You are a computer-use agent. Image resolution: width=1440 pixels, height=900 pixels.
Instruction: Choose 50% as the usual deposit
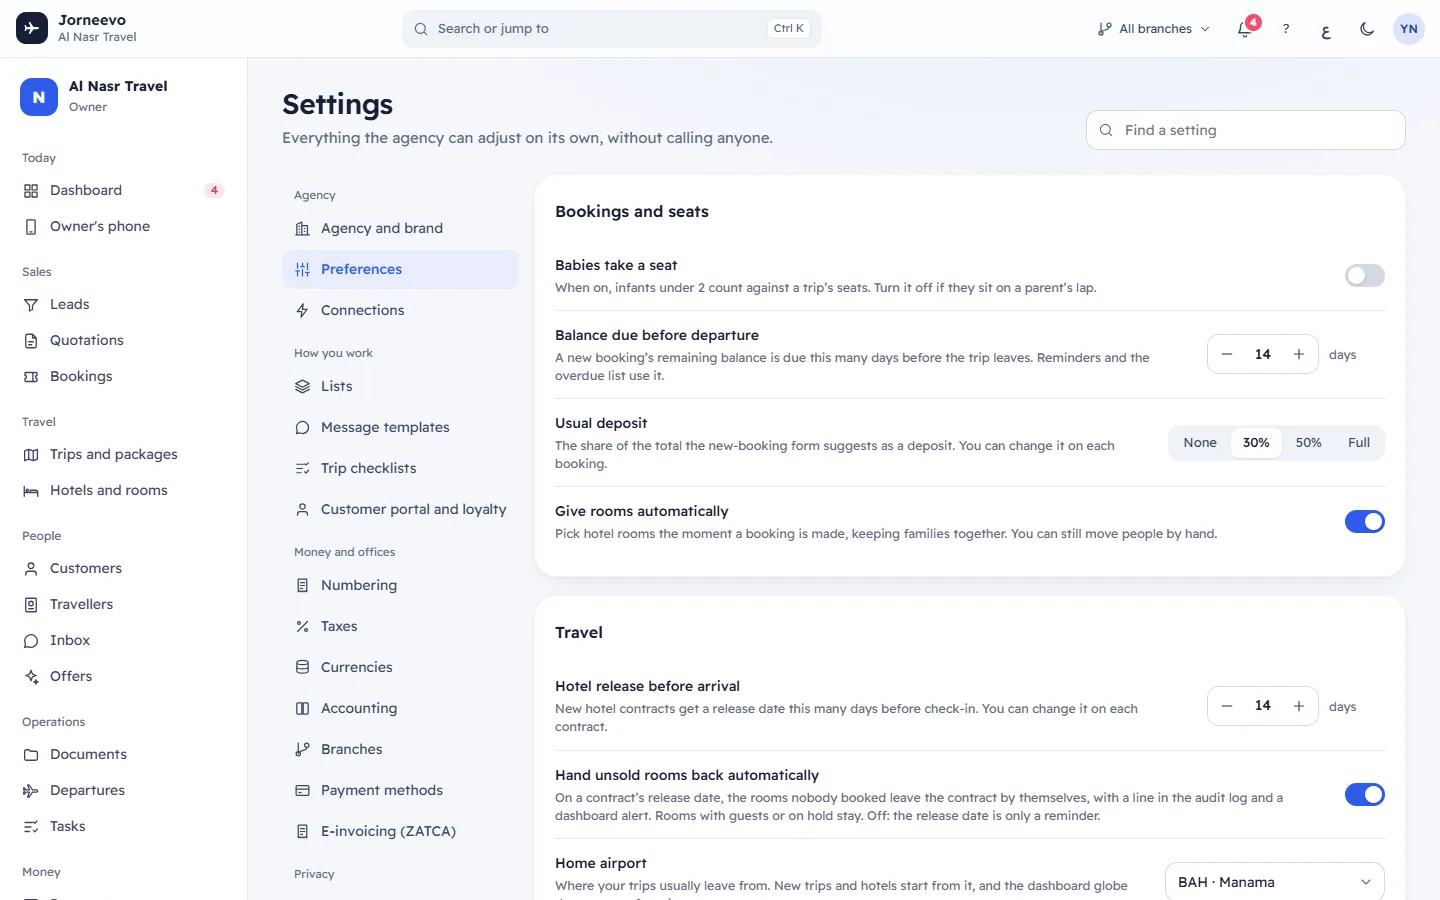(1309, 443)
